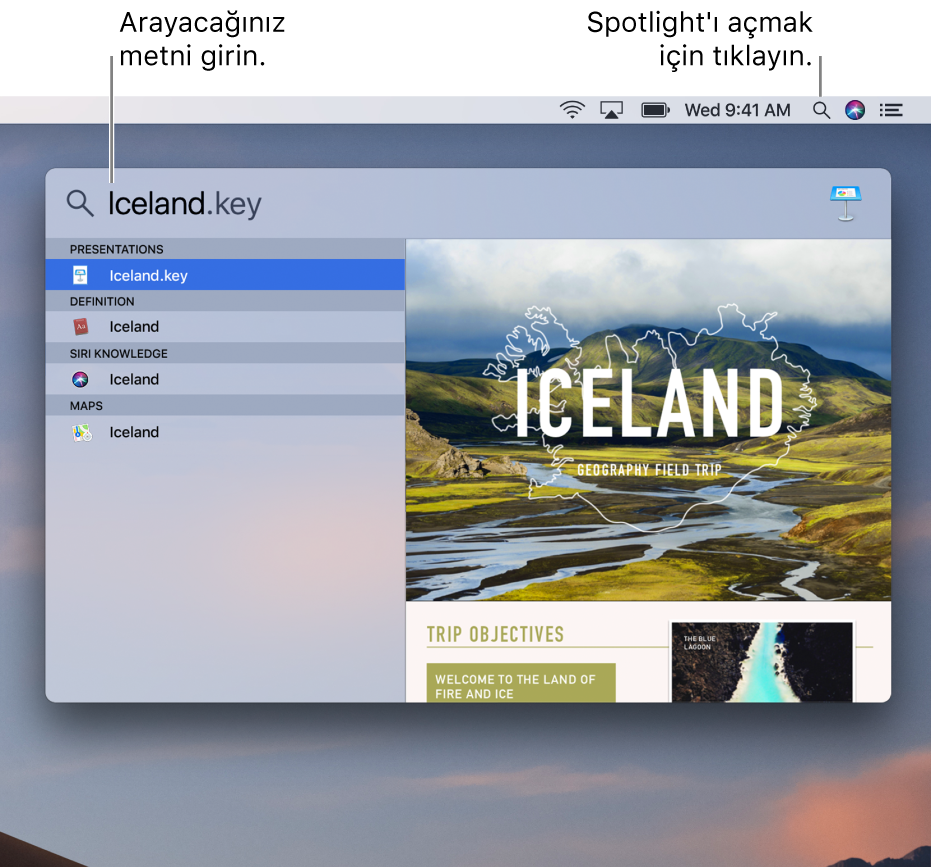Activate Siri from the menu bar
Image resolution: width=931 pixels, height=867 pixels.
pos(854,110)
